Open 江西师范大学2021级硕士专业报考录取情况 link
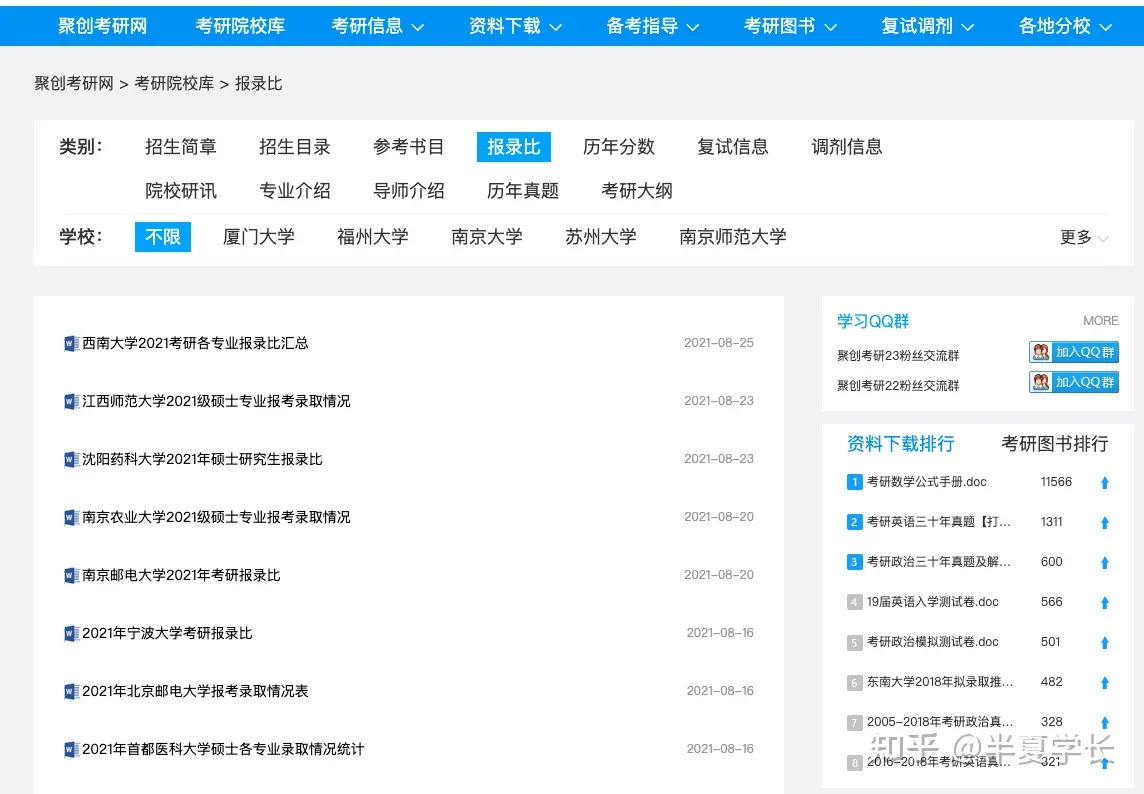The image size is (1144, 794). tap(216, 402)
